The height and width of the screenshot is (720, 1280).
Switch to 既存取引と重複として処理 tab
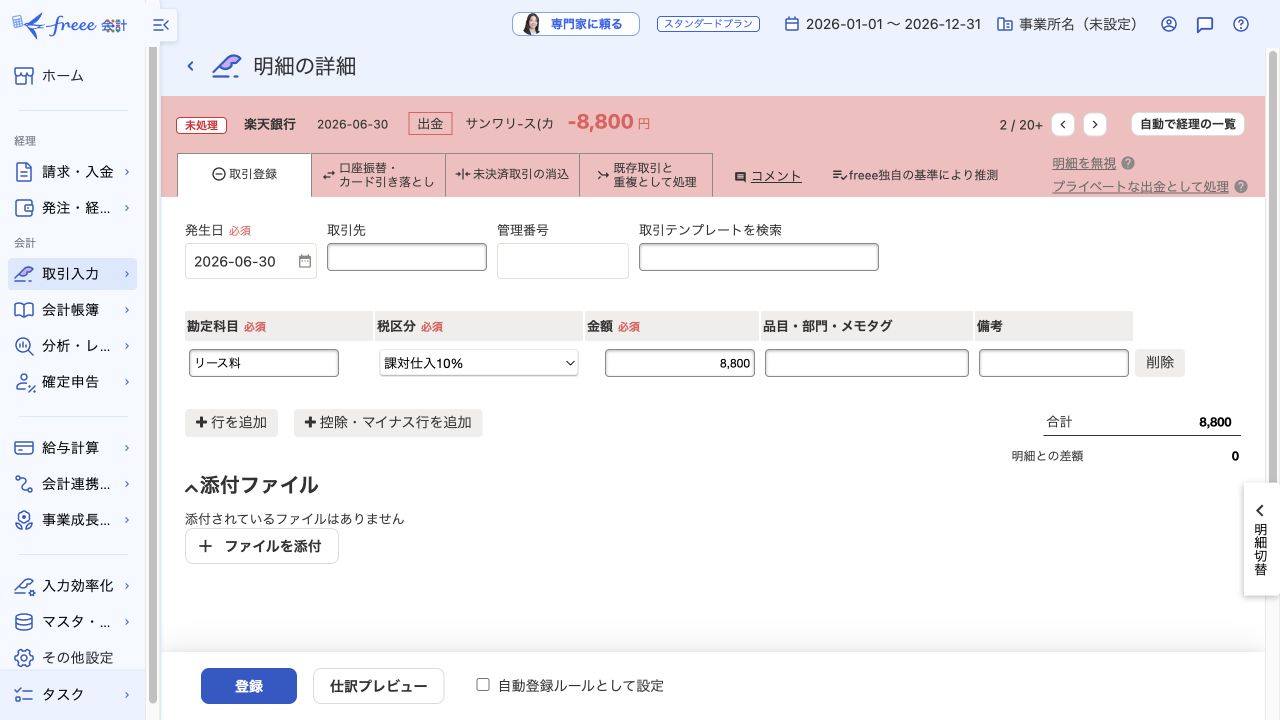click(646, 174)
